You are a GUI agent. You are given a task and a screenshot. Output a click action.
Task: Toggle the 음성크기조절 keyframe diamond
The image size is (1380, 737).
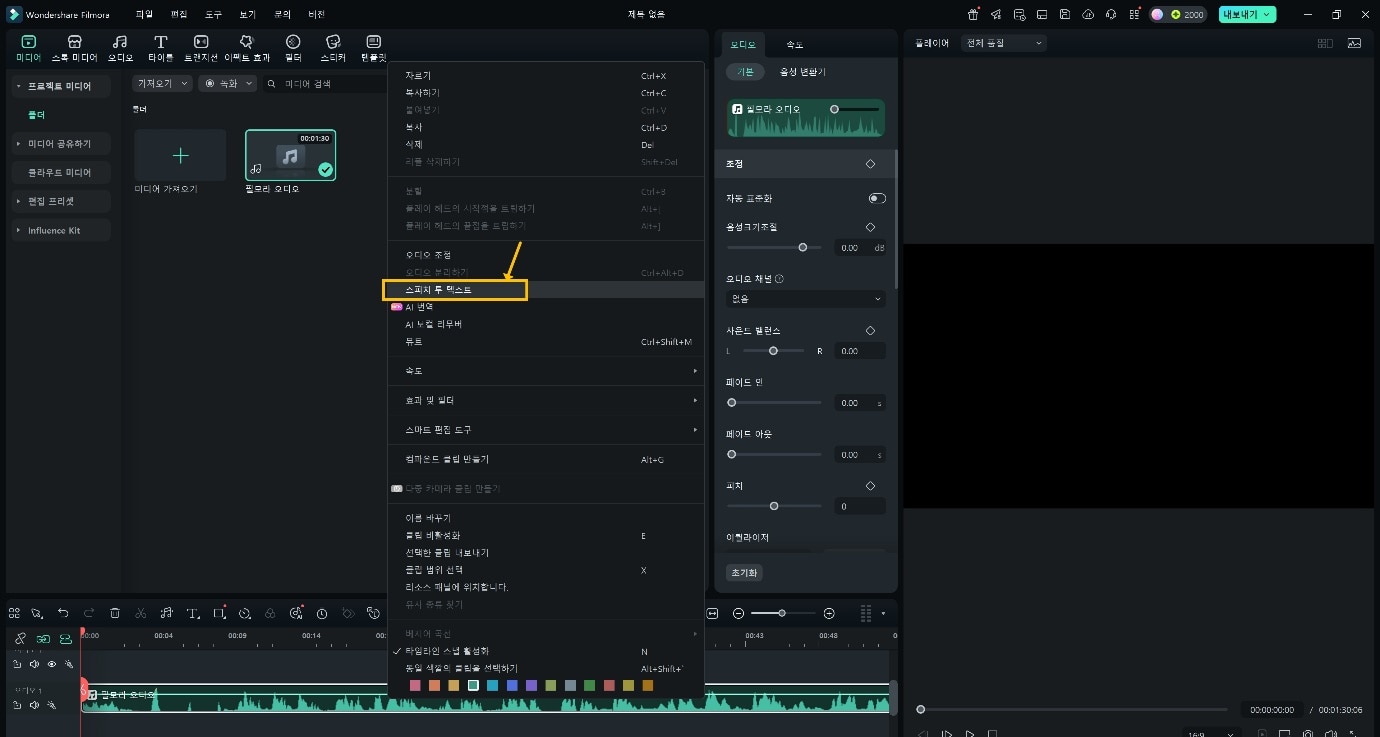870,227
